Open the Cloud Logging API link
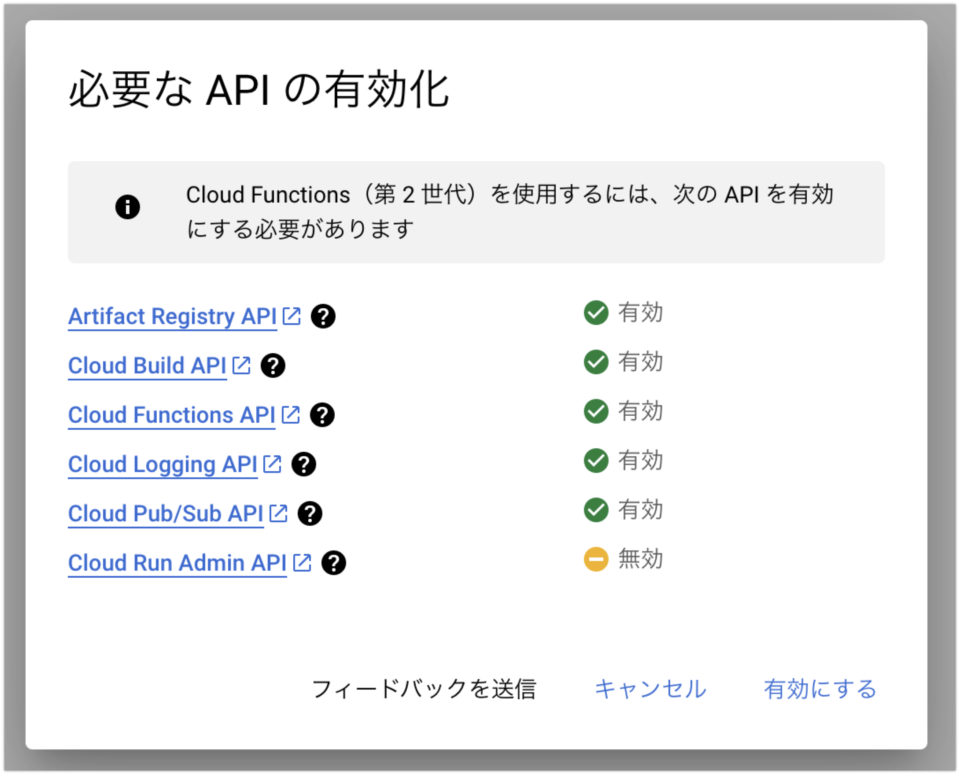Screen dimensions: 960x775 tap(162, 465)
